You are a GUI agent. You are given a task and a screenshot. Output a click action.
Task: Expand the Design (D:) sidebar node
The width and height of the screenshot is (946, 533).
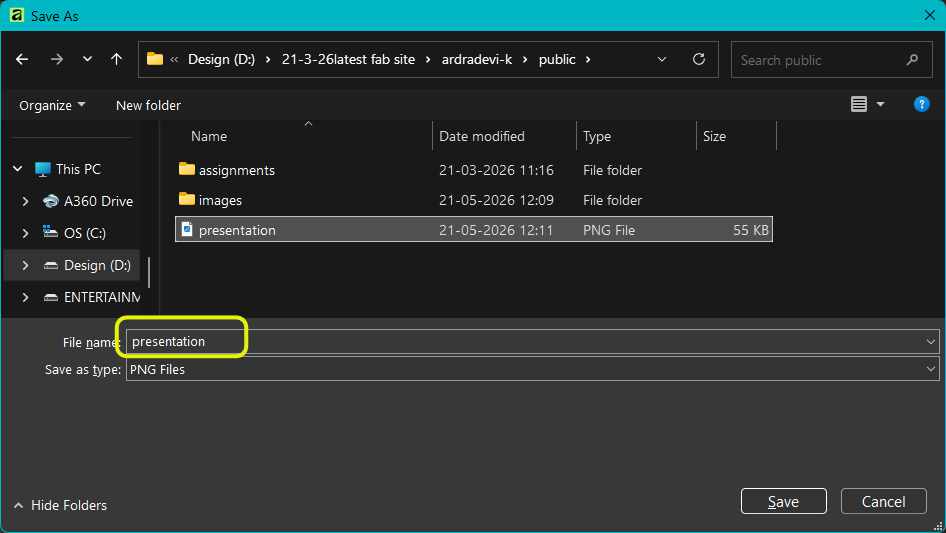tap(25, 265)
